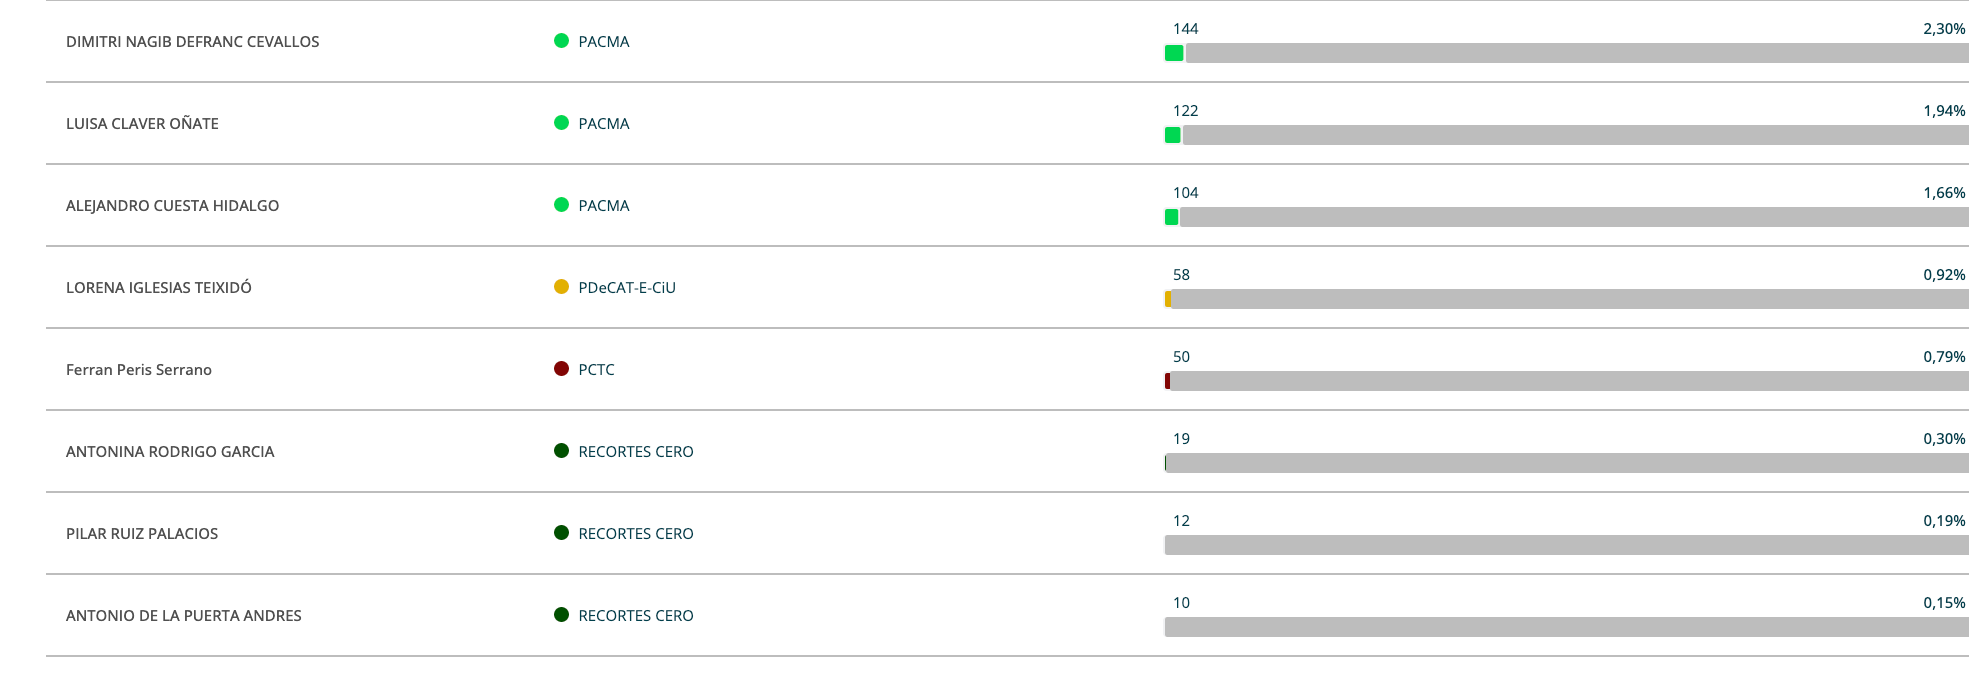
Task: Click the 0,30% percentage for Antonina Rodrigo
Action: tap(1943, 439)
